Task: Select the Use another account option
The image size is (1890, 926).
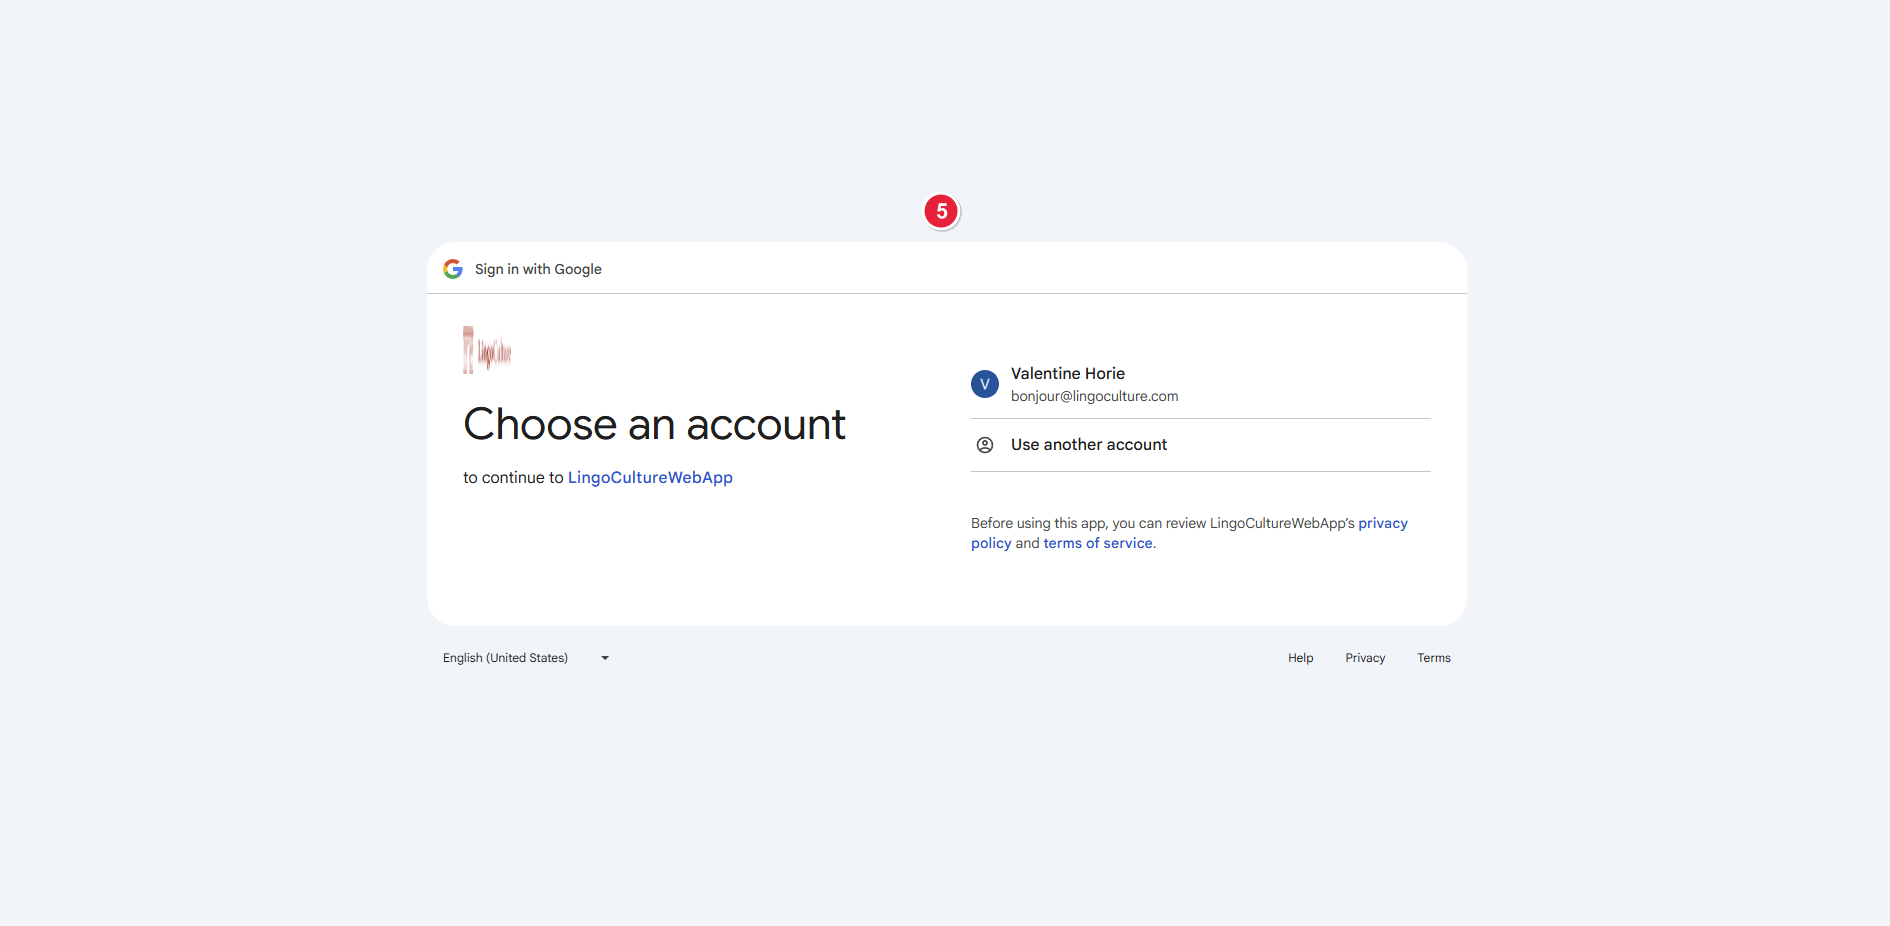Action: pos(1089,445)
